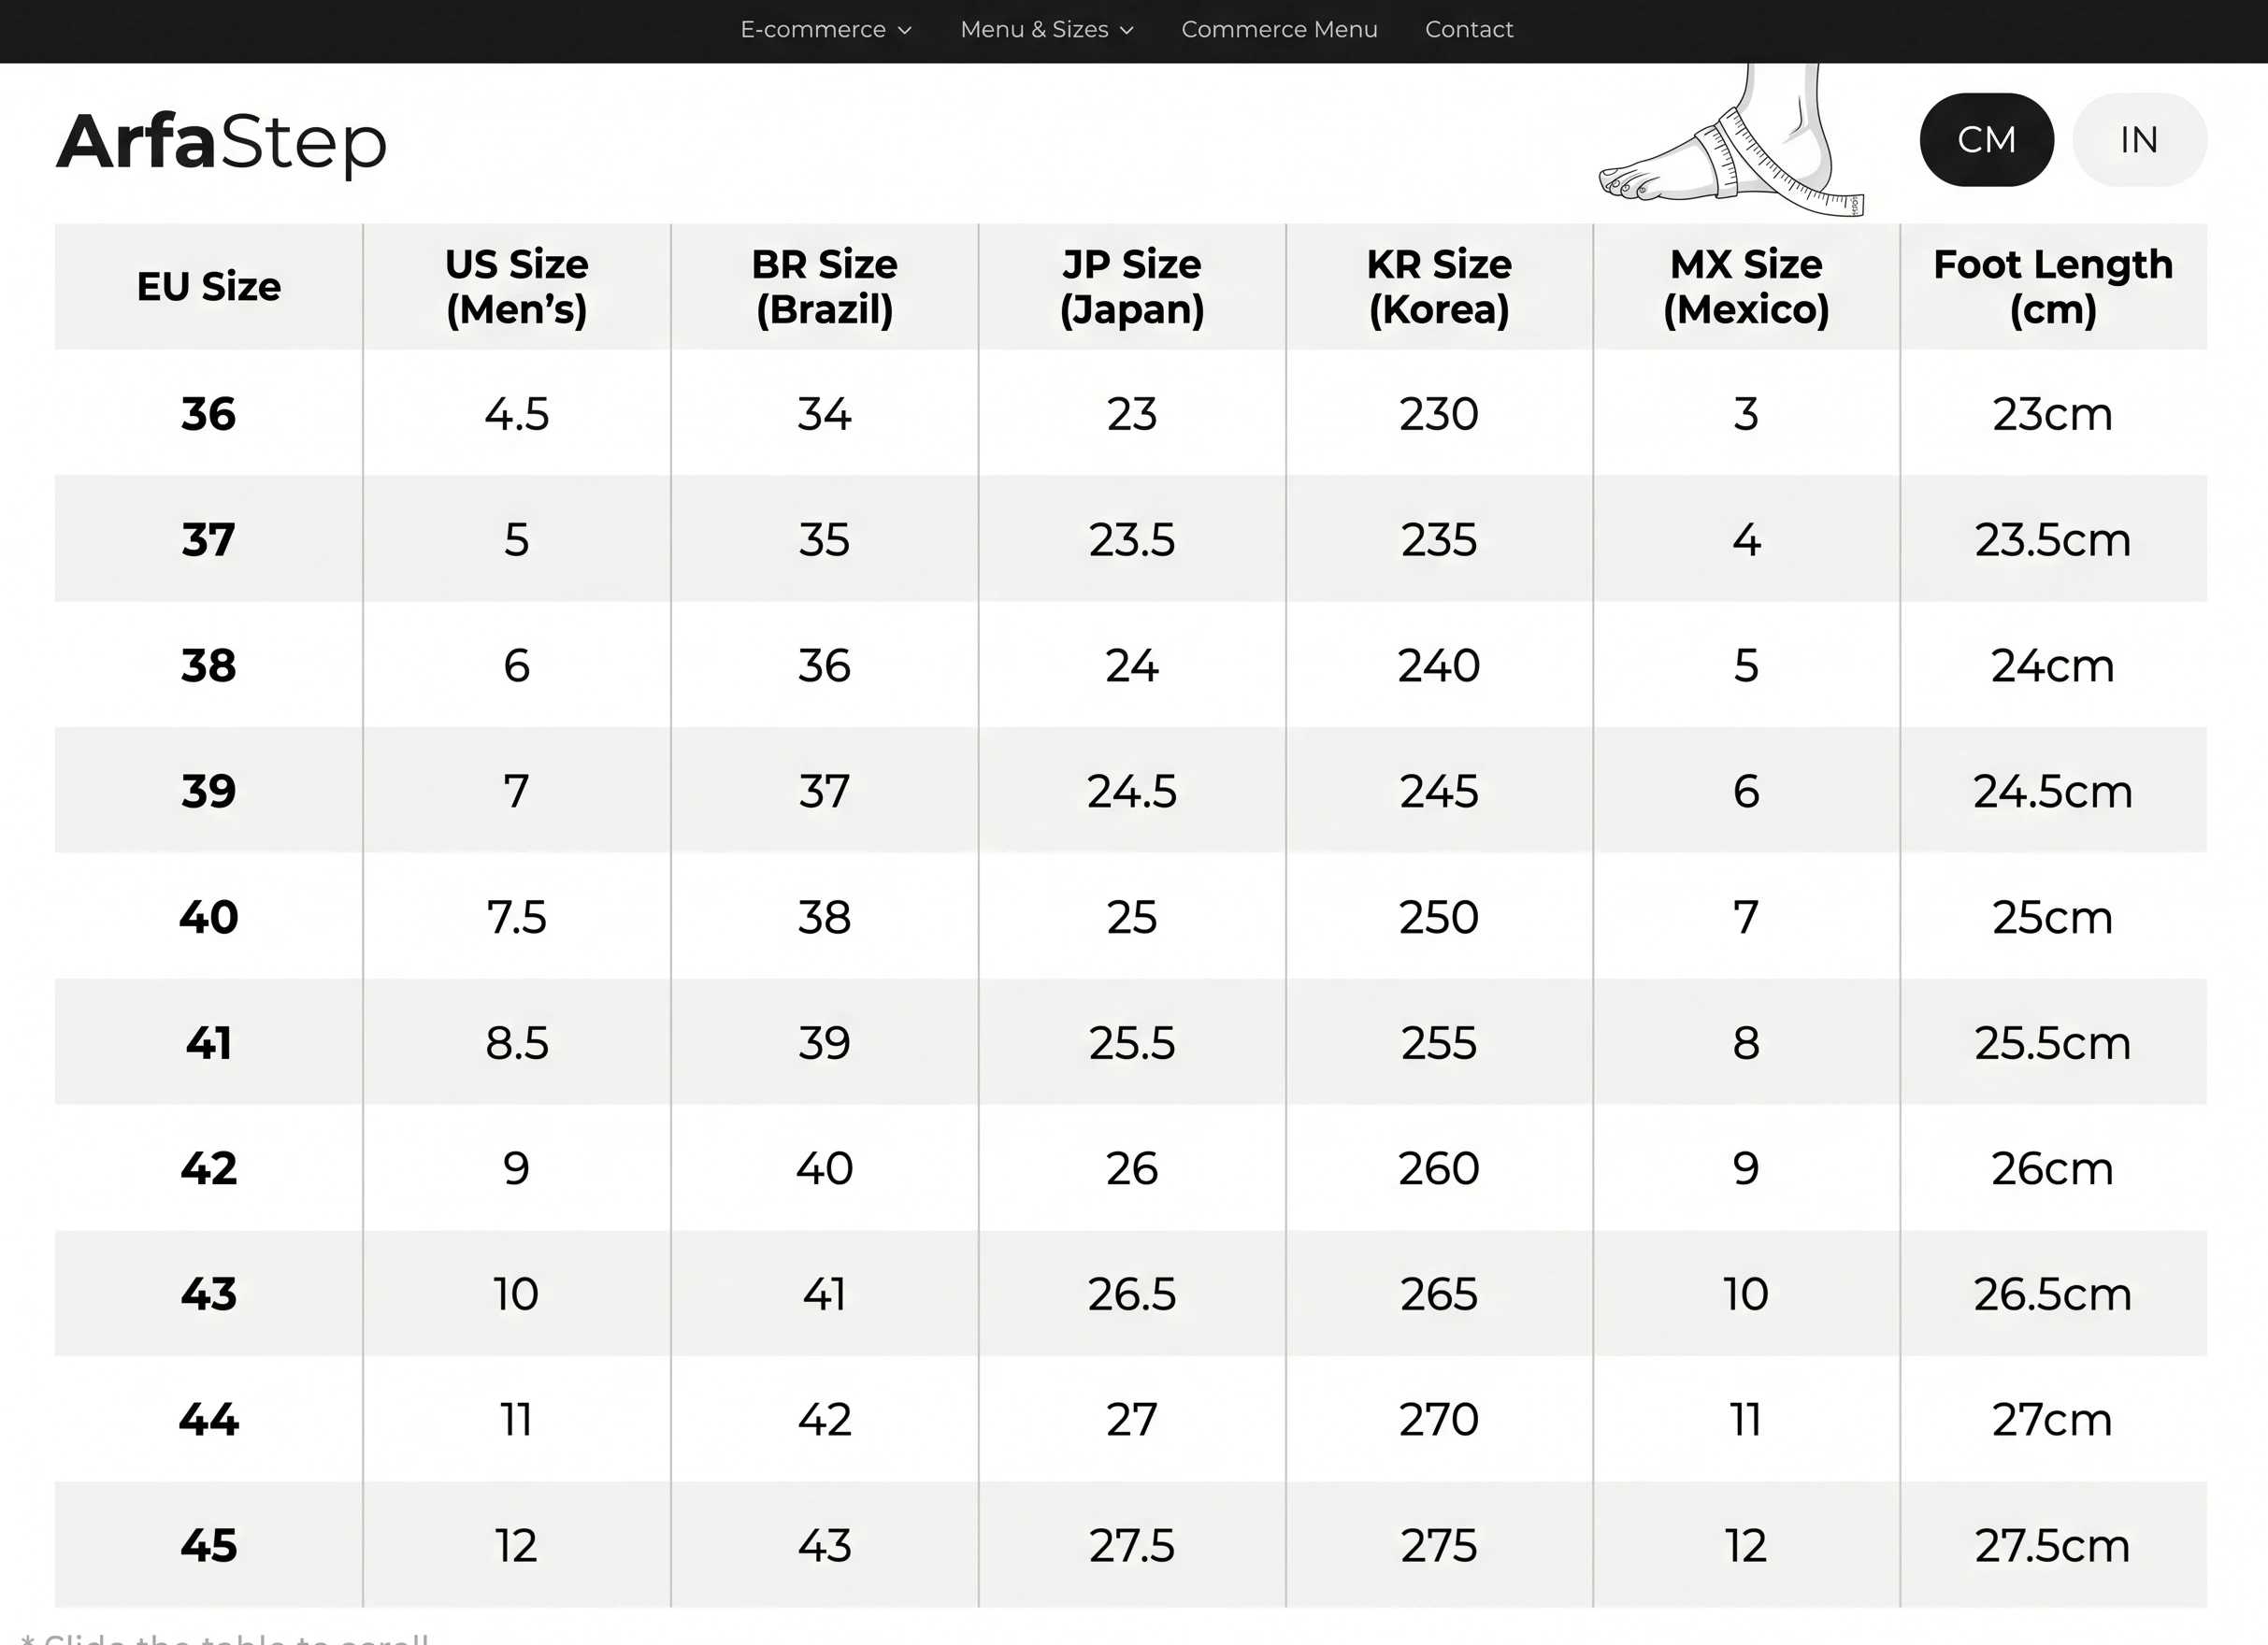Open the Commerce Menu item
Viewport: 2268px width, 1645px height.
tap(1279, 30)
